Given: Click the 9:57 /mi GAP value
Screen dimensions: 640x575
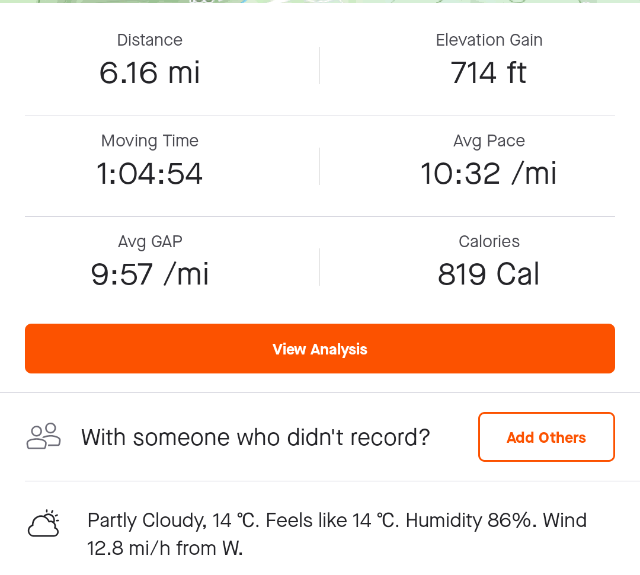Looking at the screenshot, I should click(150, 274).
